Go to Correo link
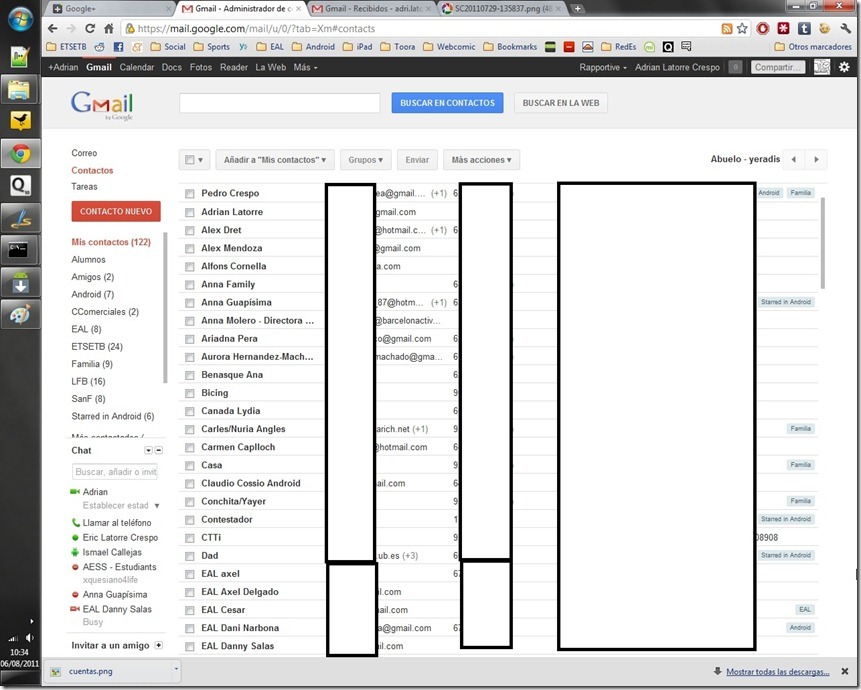Viewport: 861px width, 690px height. [84, 153]
